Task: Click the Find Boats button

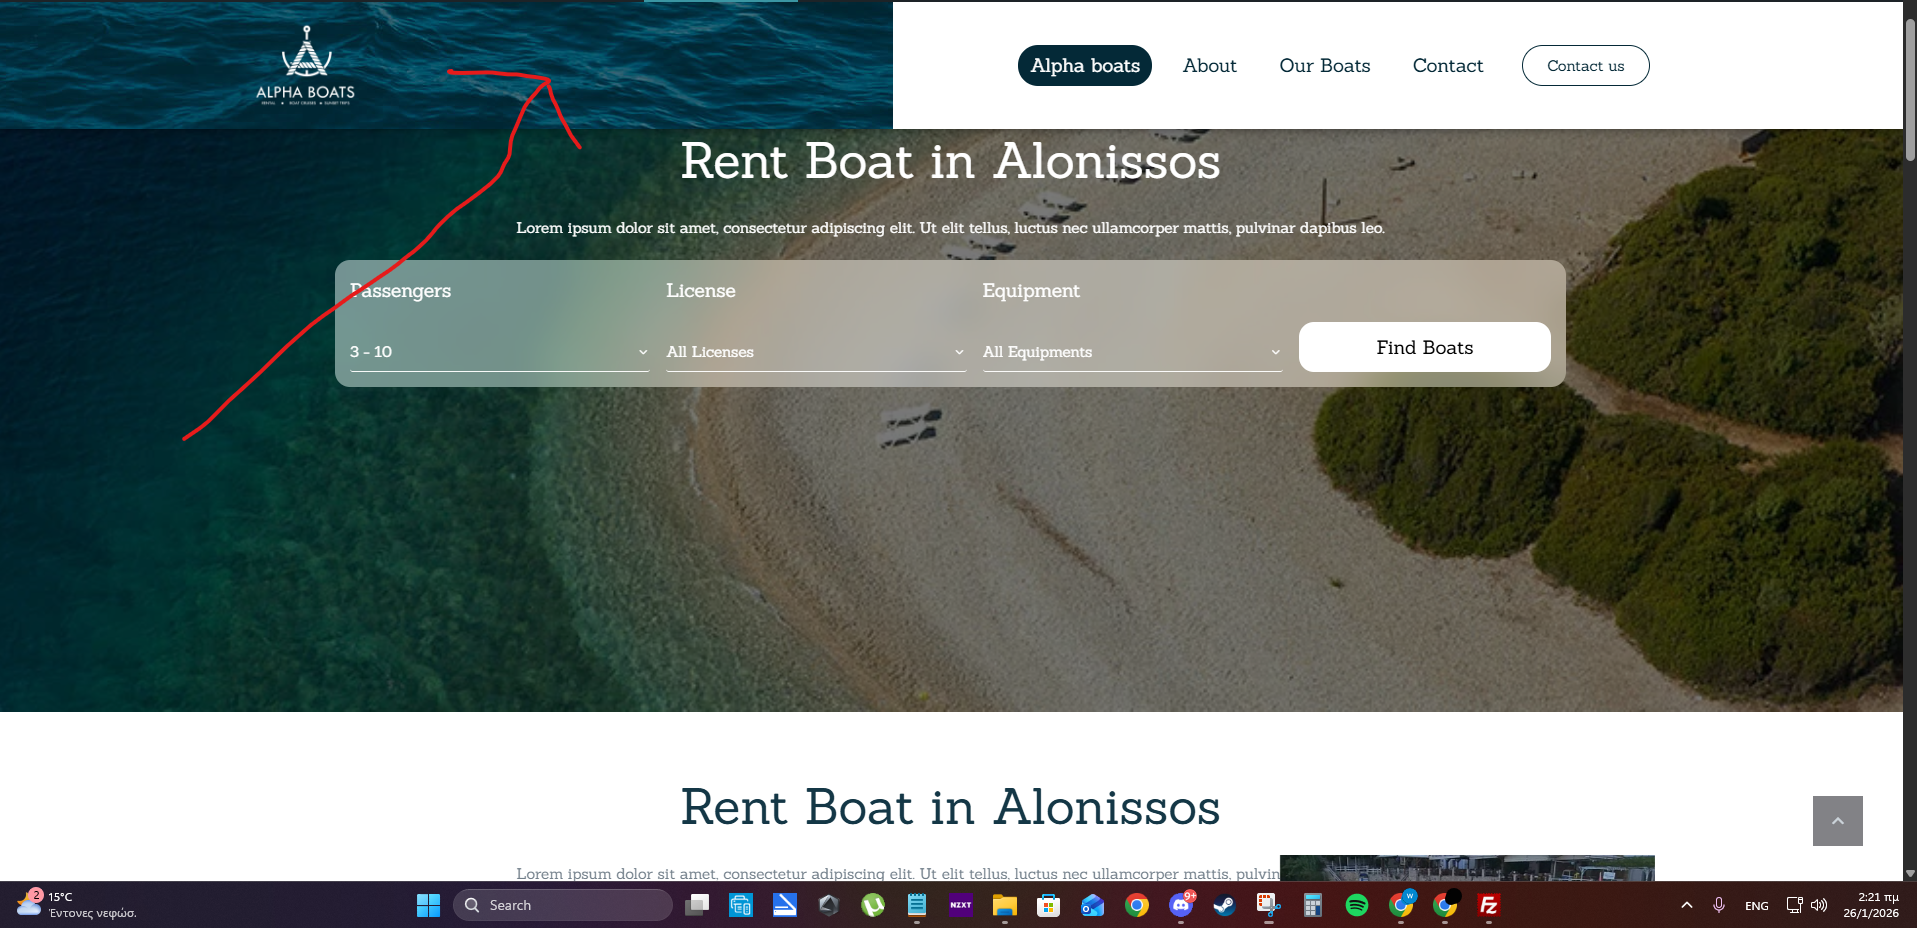Action: [x=1424, y=347]
